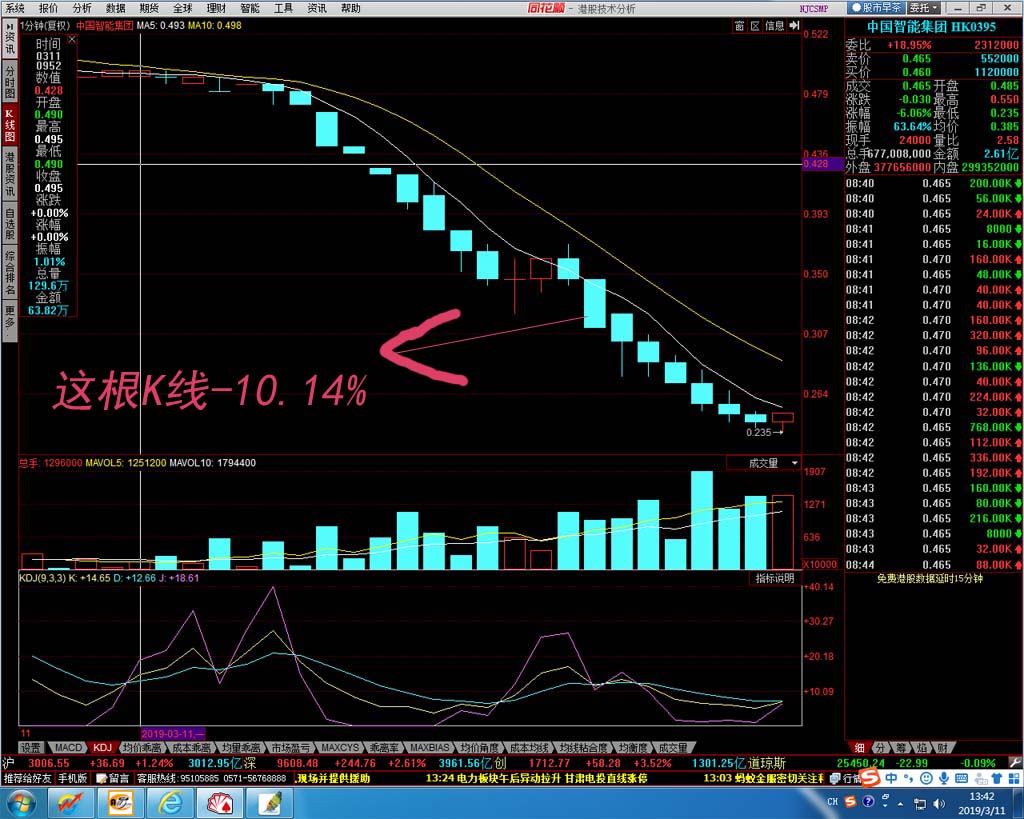Image resolution: width=1024 pixels, height=819 pixels.
Task: Switch to the 均线粘合度 indicator tab
Action: (x=583, y=747)
